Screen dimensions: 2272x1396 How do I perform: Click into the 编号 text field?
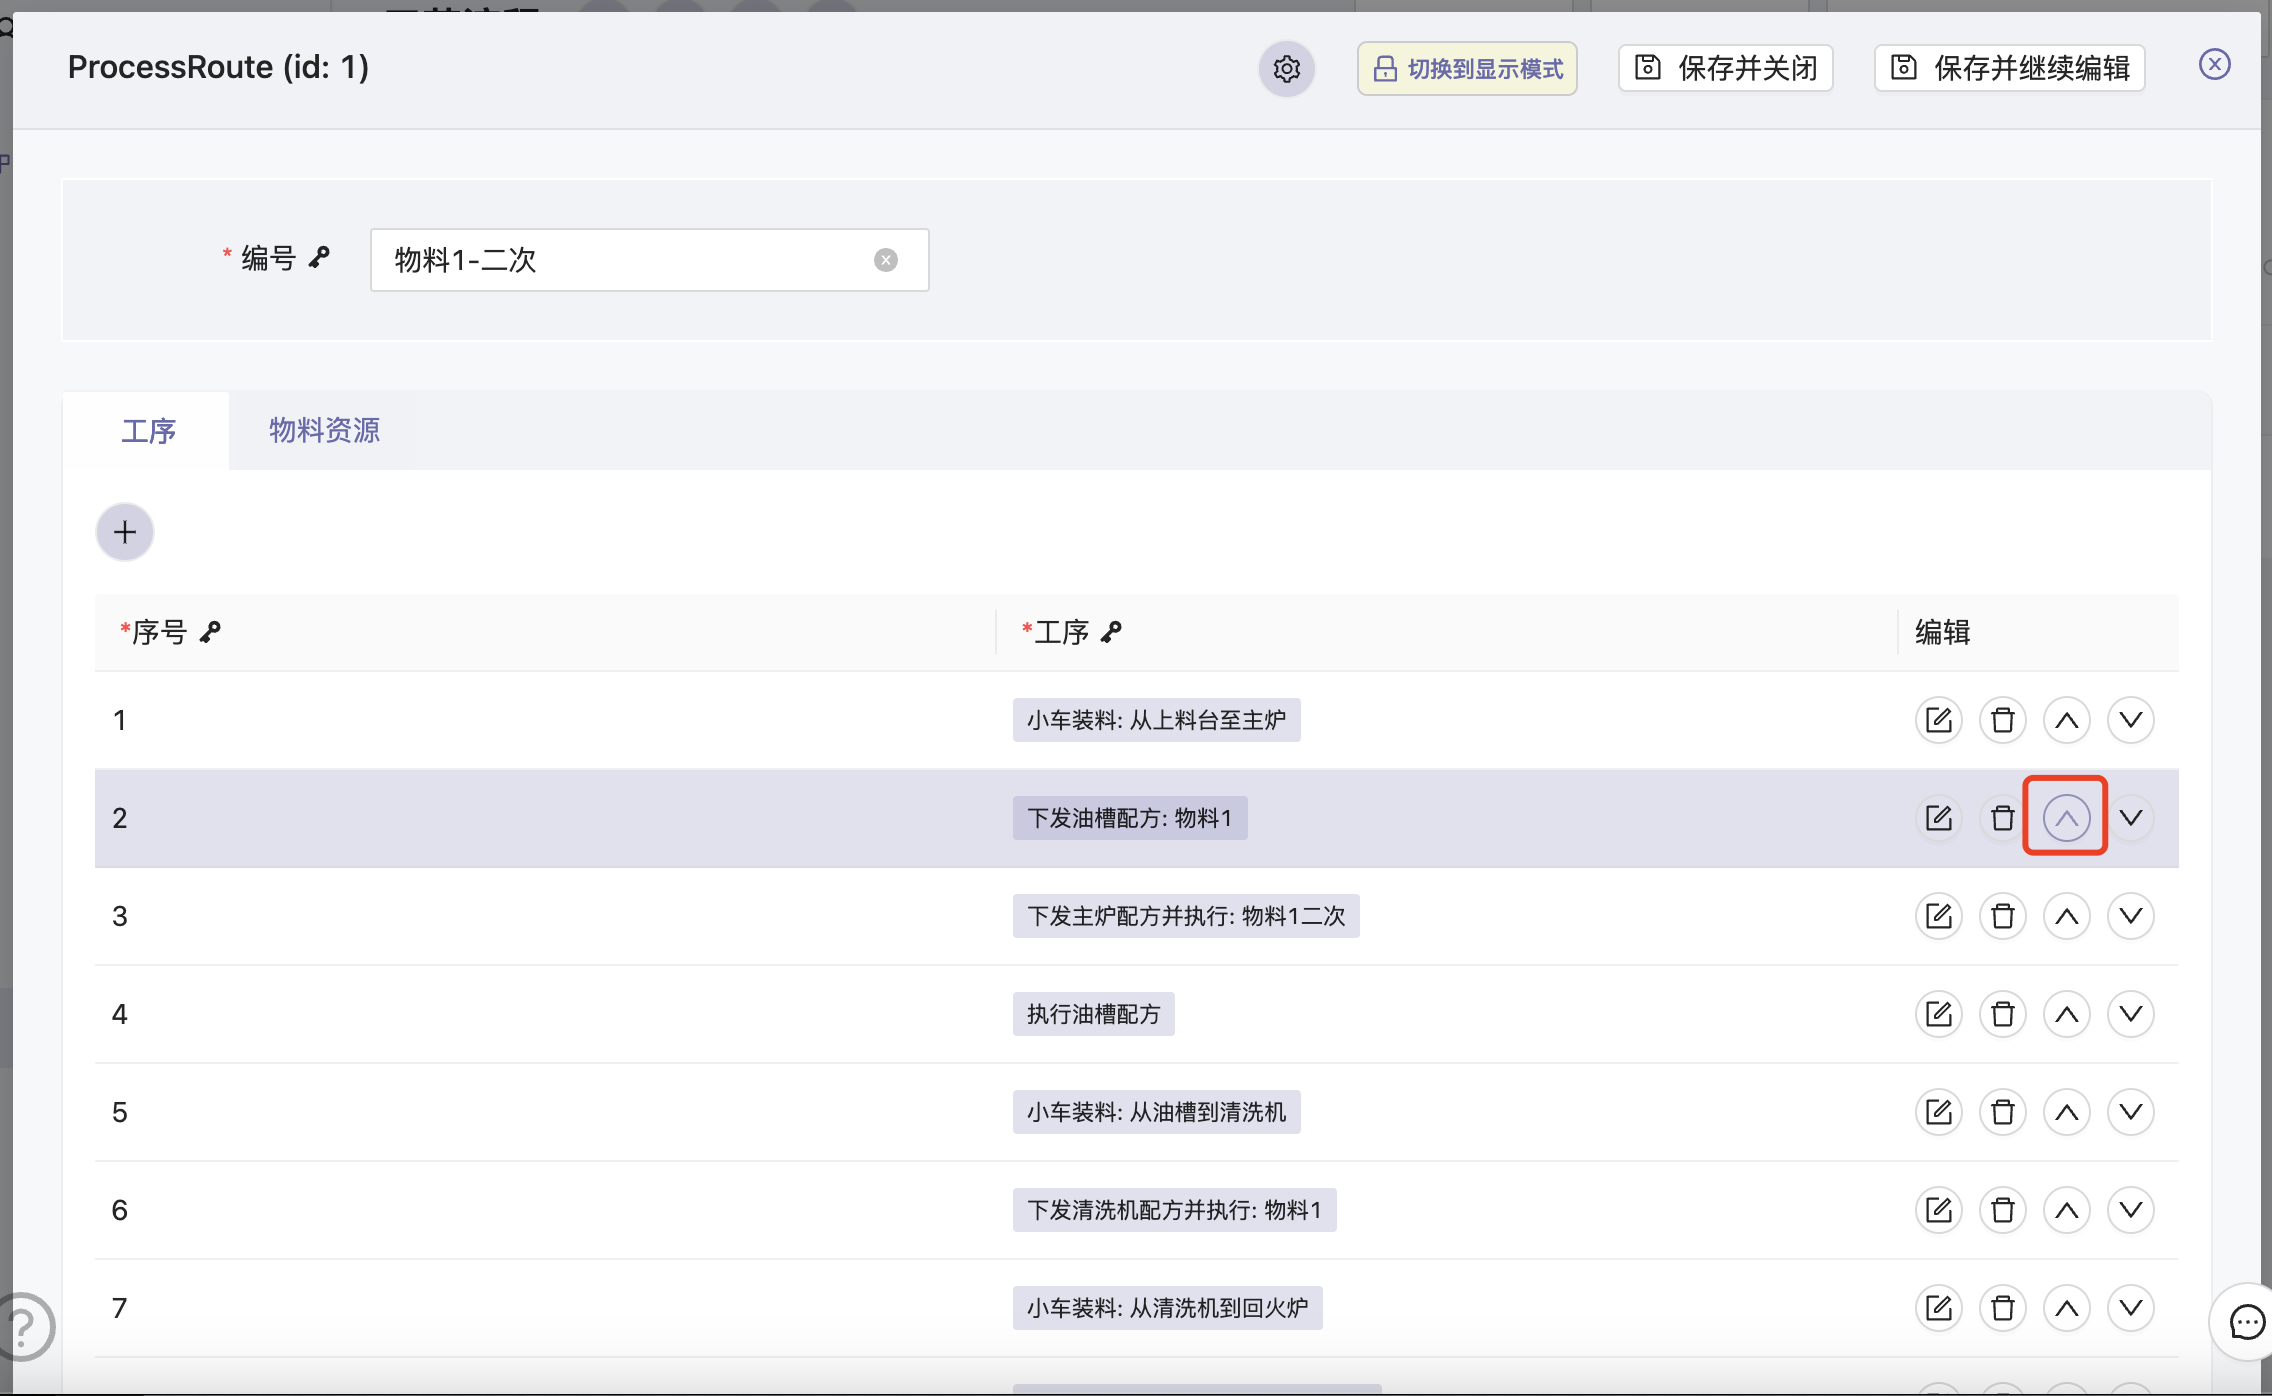620,260
